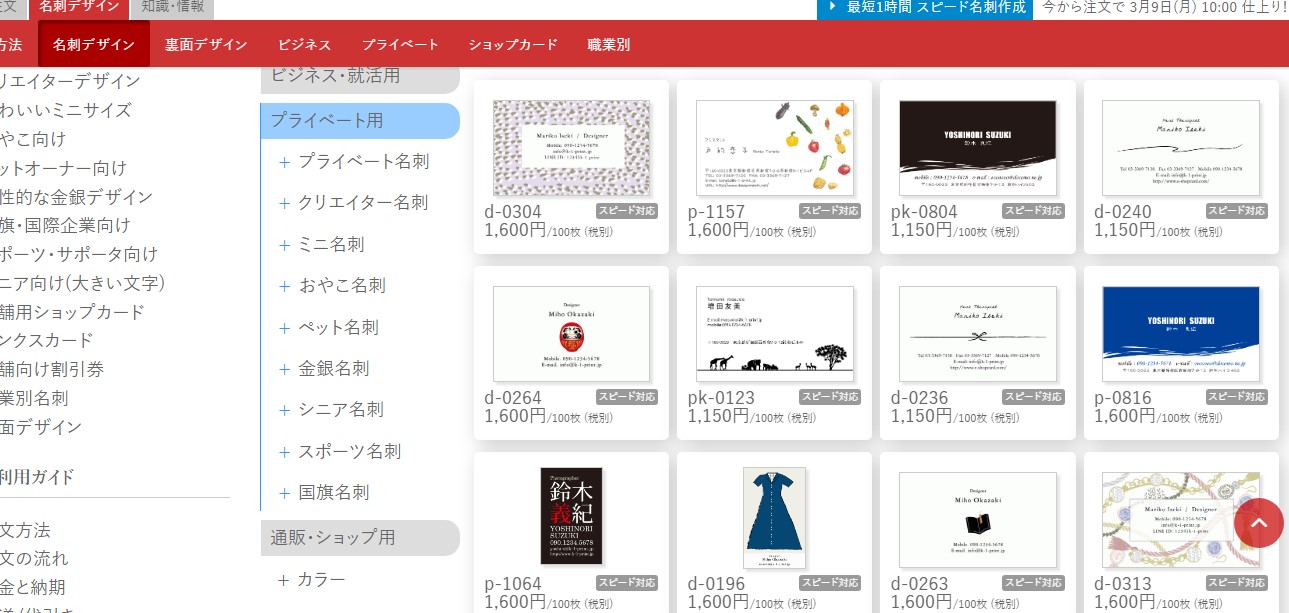Open the ニア向け(大きい文字) sidebar link

pos(83,283)
